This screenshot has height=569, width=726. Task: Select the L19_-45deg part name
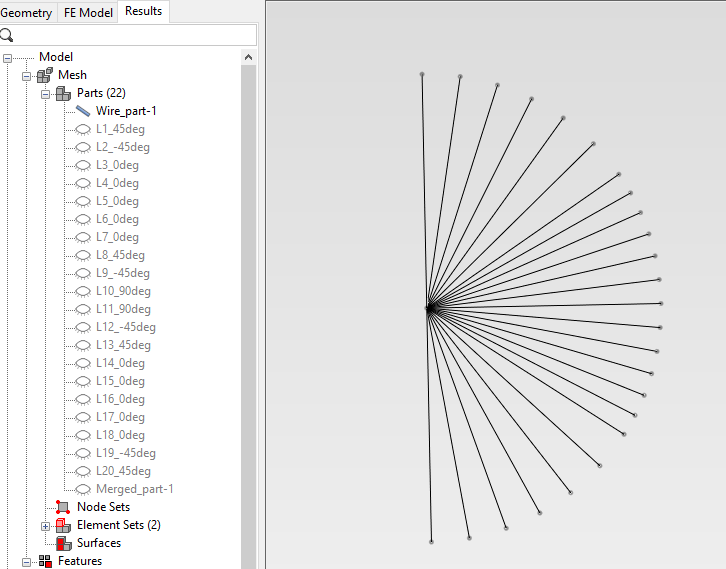(x=125, y=453)
